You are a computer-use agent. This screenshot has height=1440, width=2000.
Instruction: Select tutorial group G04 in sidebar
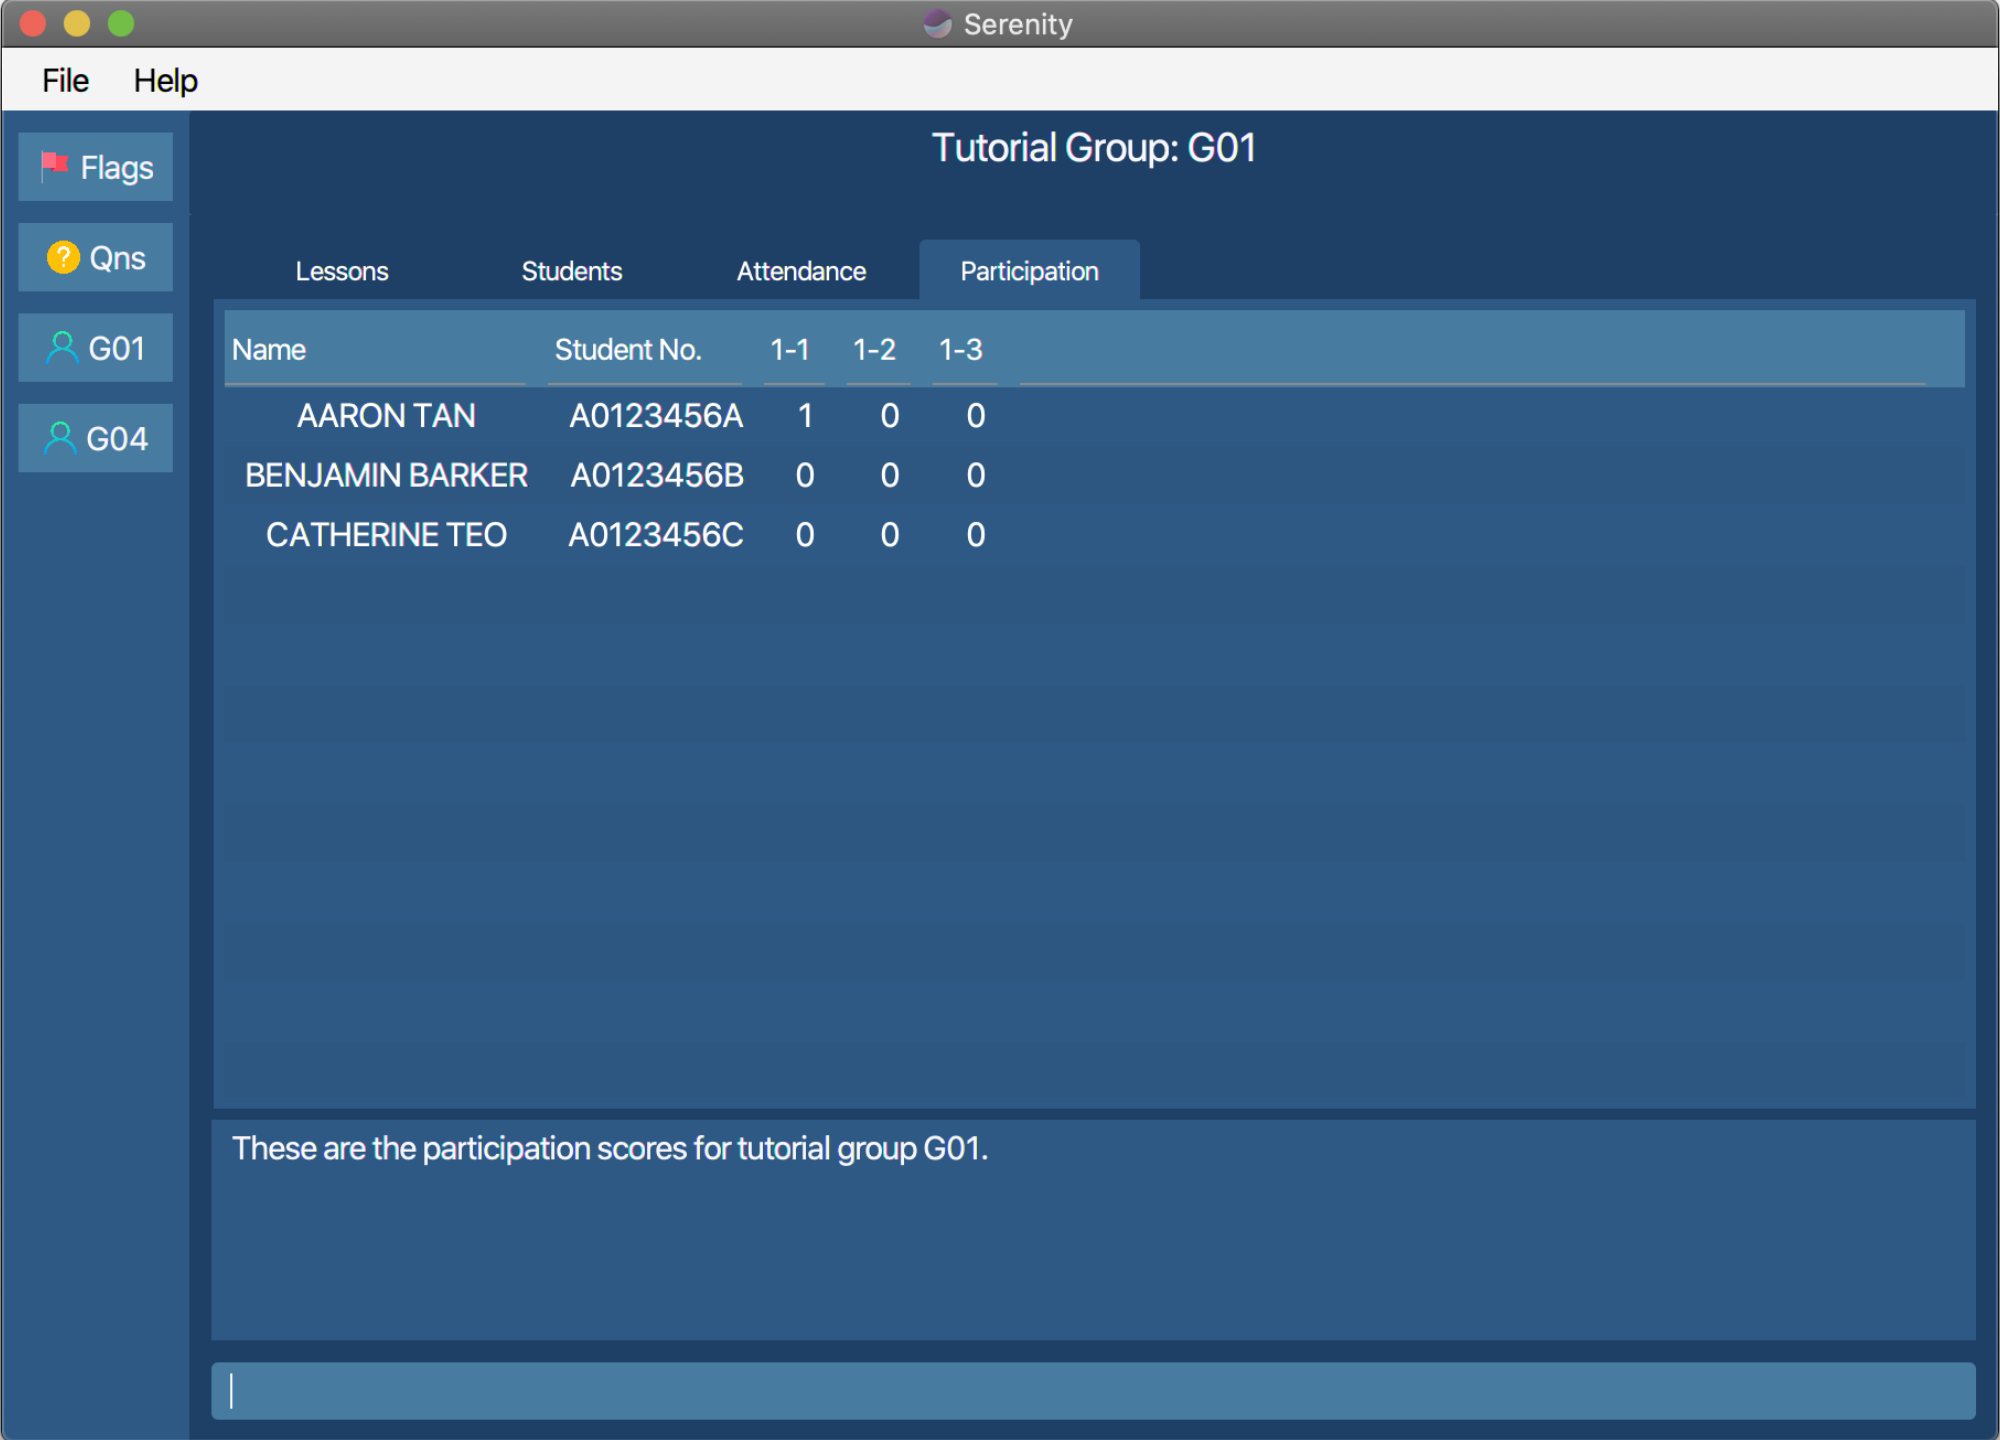coord(96,438)
